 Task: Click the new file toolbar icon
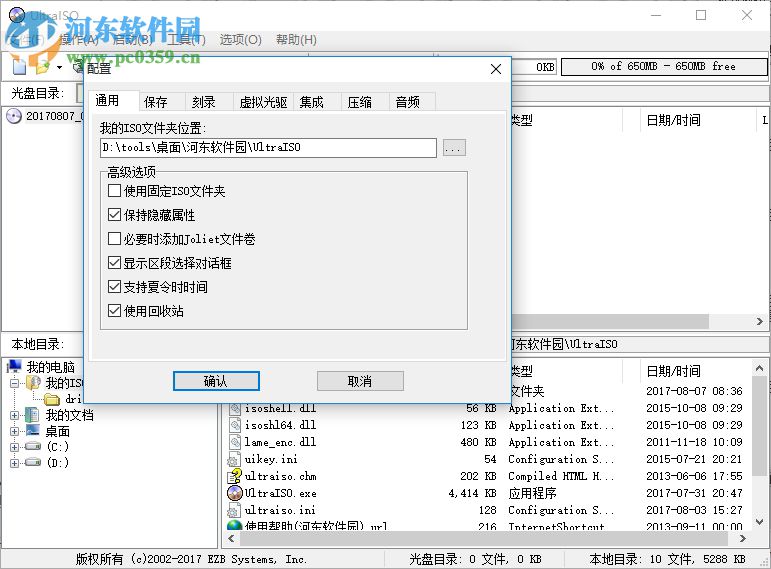pos(19,66)
